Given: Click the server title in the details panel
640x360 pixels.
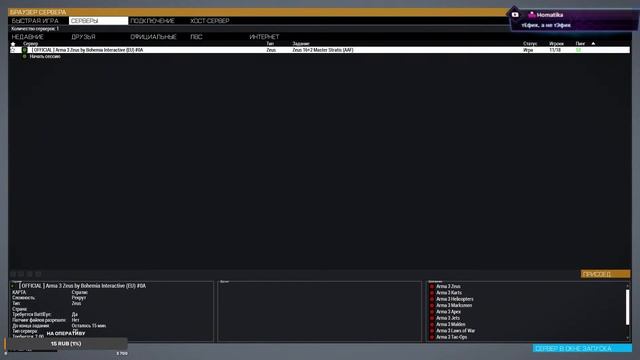Looking at the screenshot, I should pos(83,286).
